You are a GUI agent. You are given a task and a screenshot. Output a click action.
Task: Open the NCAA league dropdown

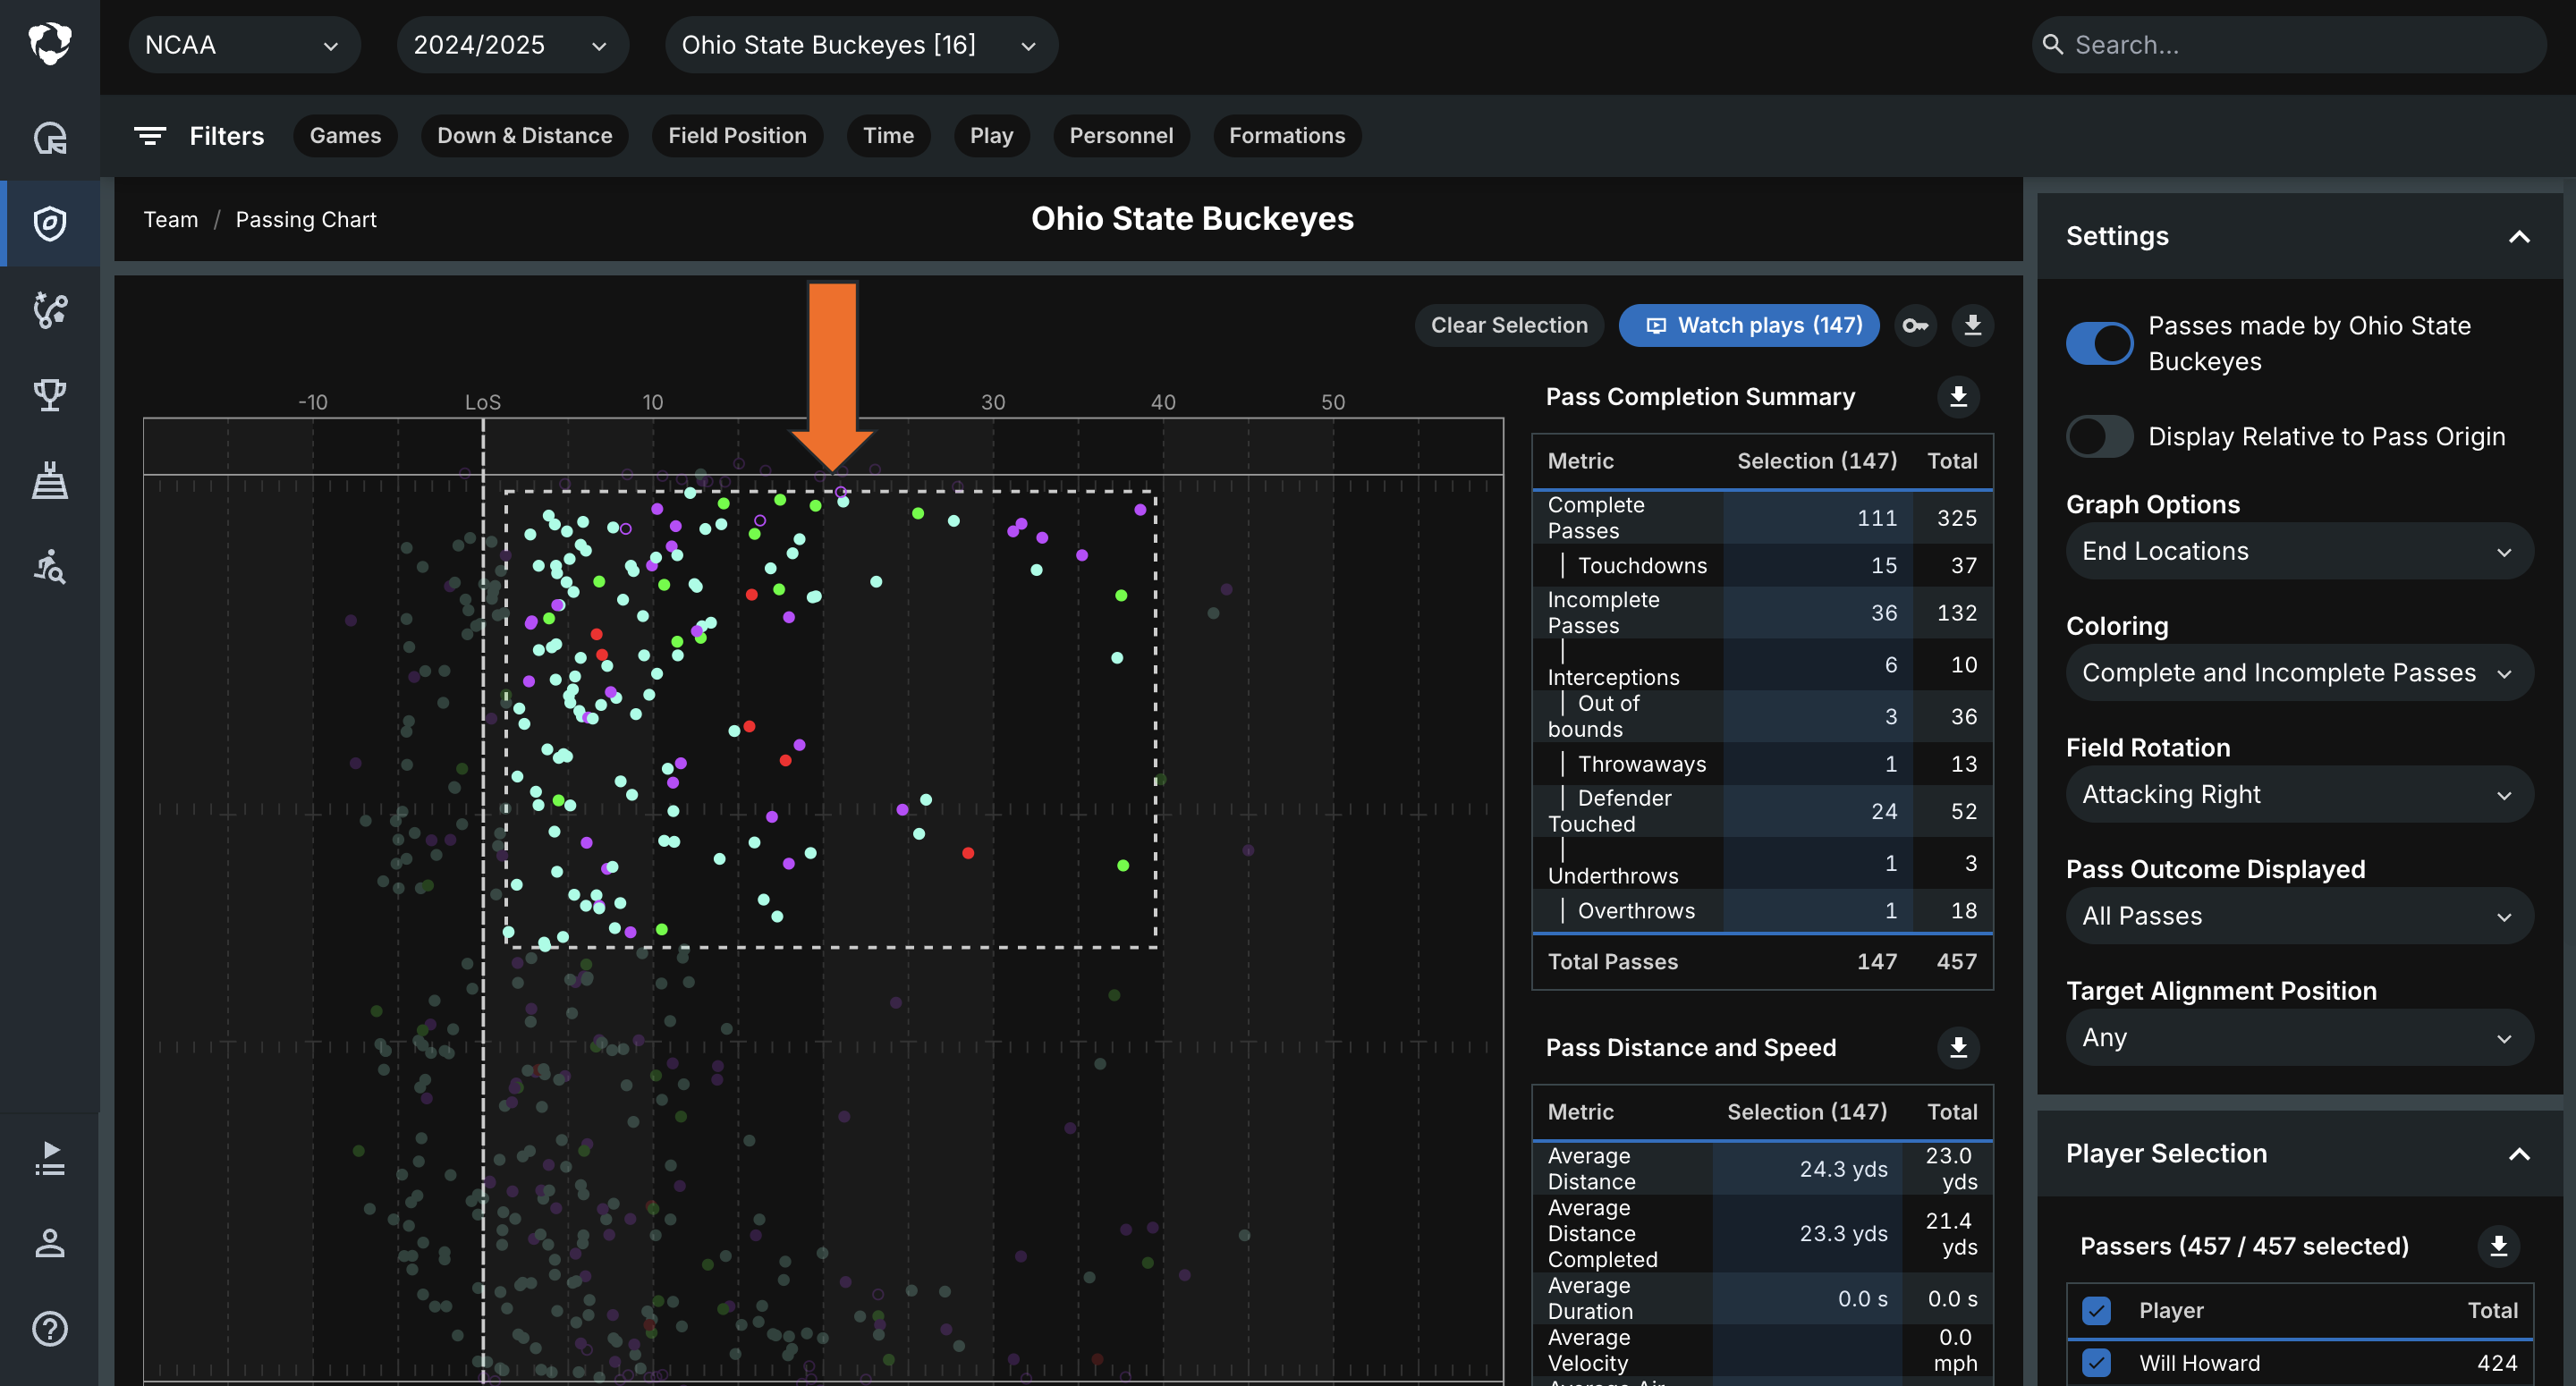pyautogui.click(x=244, y=45)
